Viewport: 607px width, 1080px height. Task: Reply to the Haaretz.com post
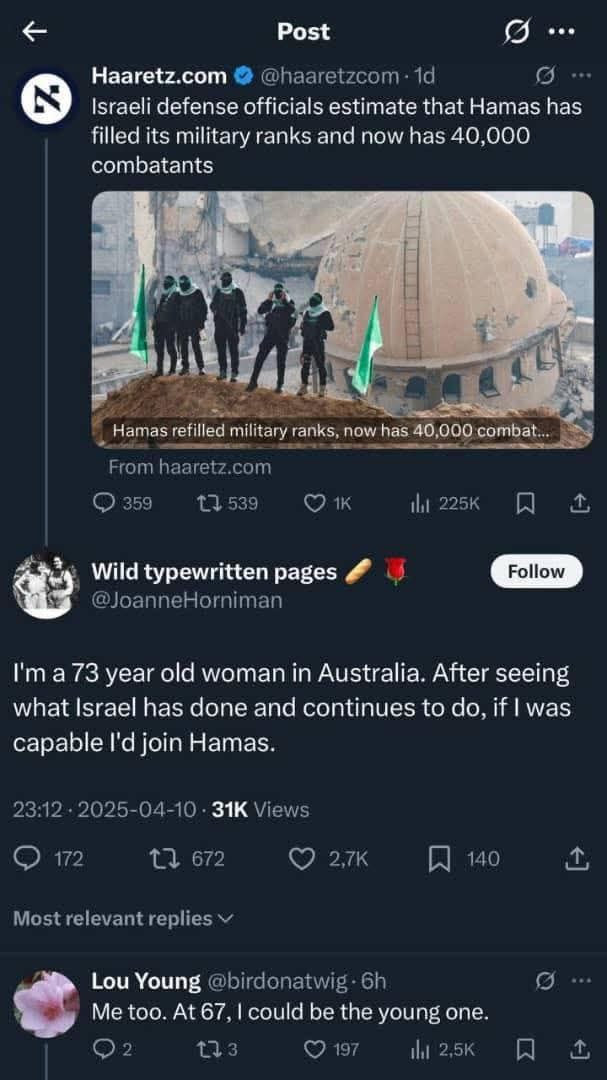tap(104, 503)
